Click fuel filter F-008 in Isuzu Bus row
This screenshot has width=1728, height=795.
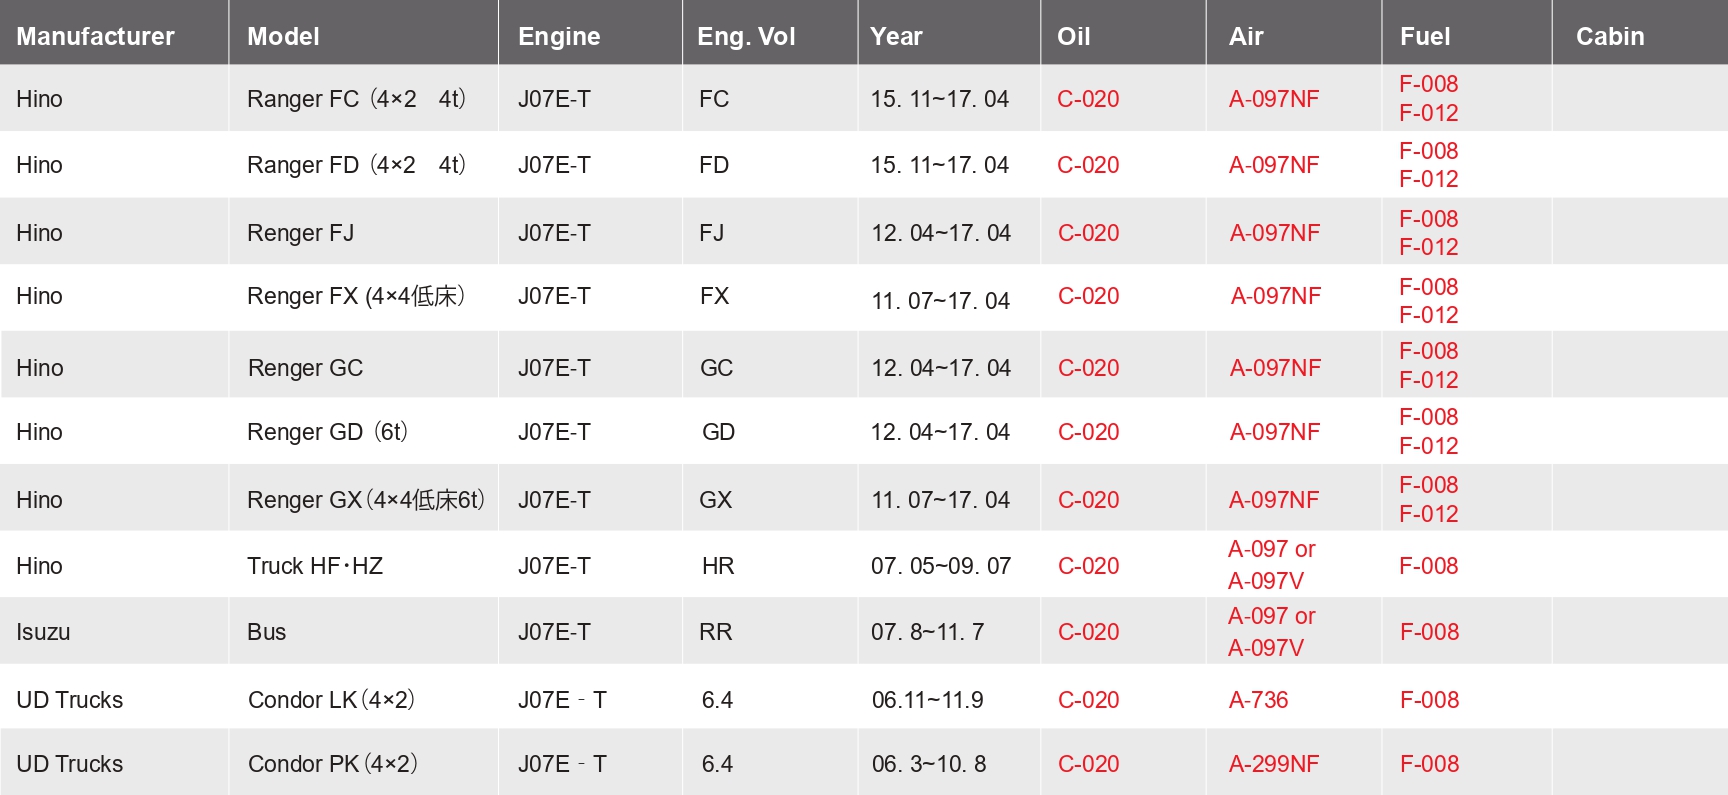coord(1429,632)
